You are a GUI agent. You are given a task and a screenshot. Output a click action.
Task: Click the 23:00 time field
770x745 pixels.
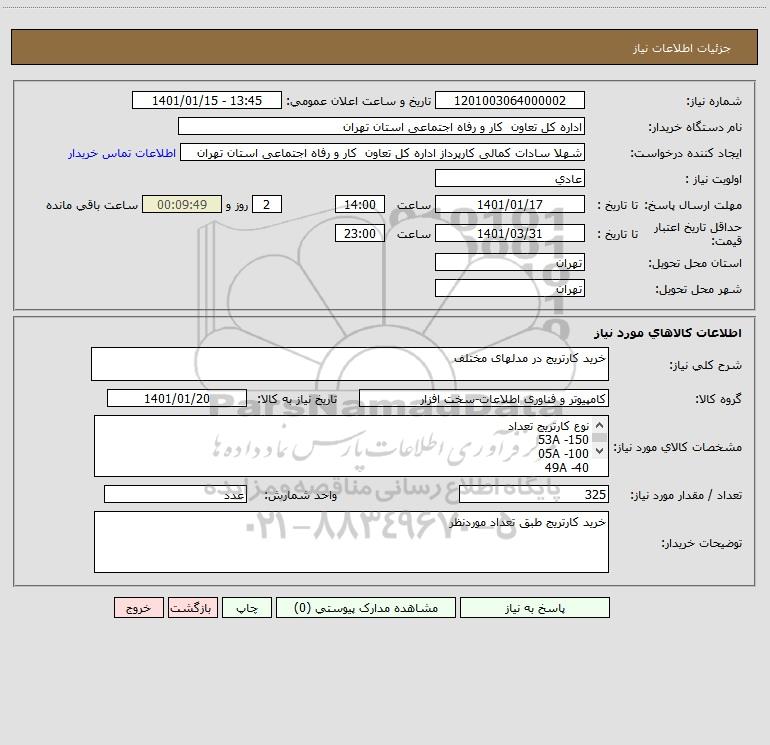[x=359, y=233]
